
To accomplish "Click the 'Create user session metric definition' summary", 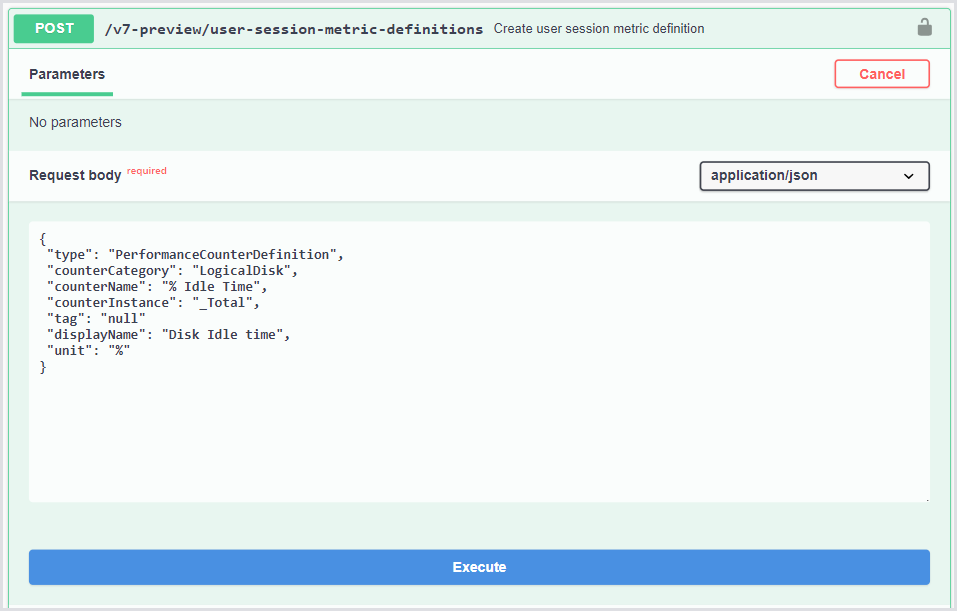I will coord(599,29).
